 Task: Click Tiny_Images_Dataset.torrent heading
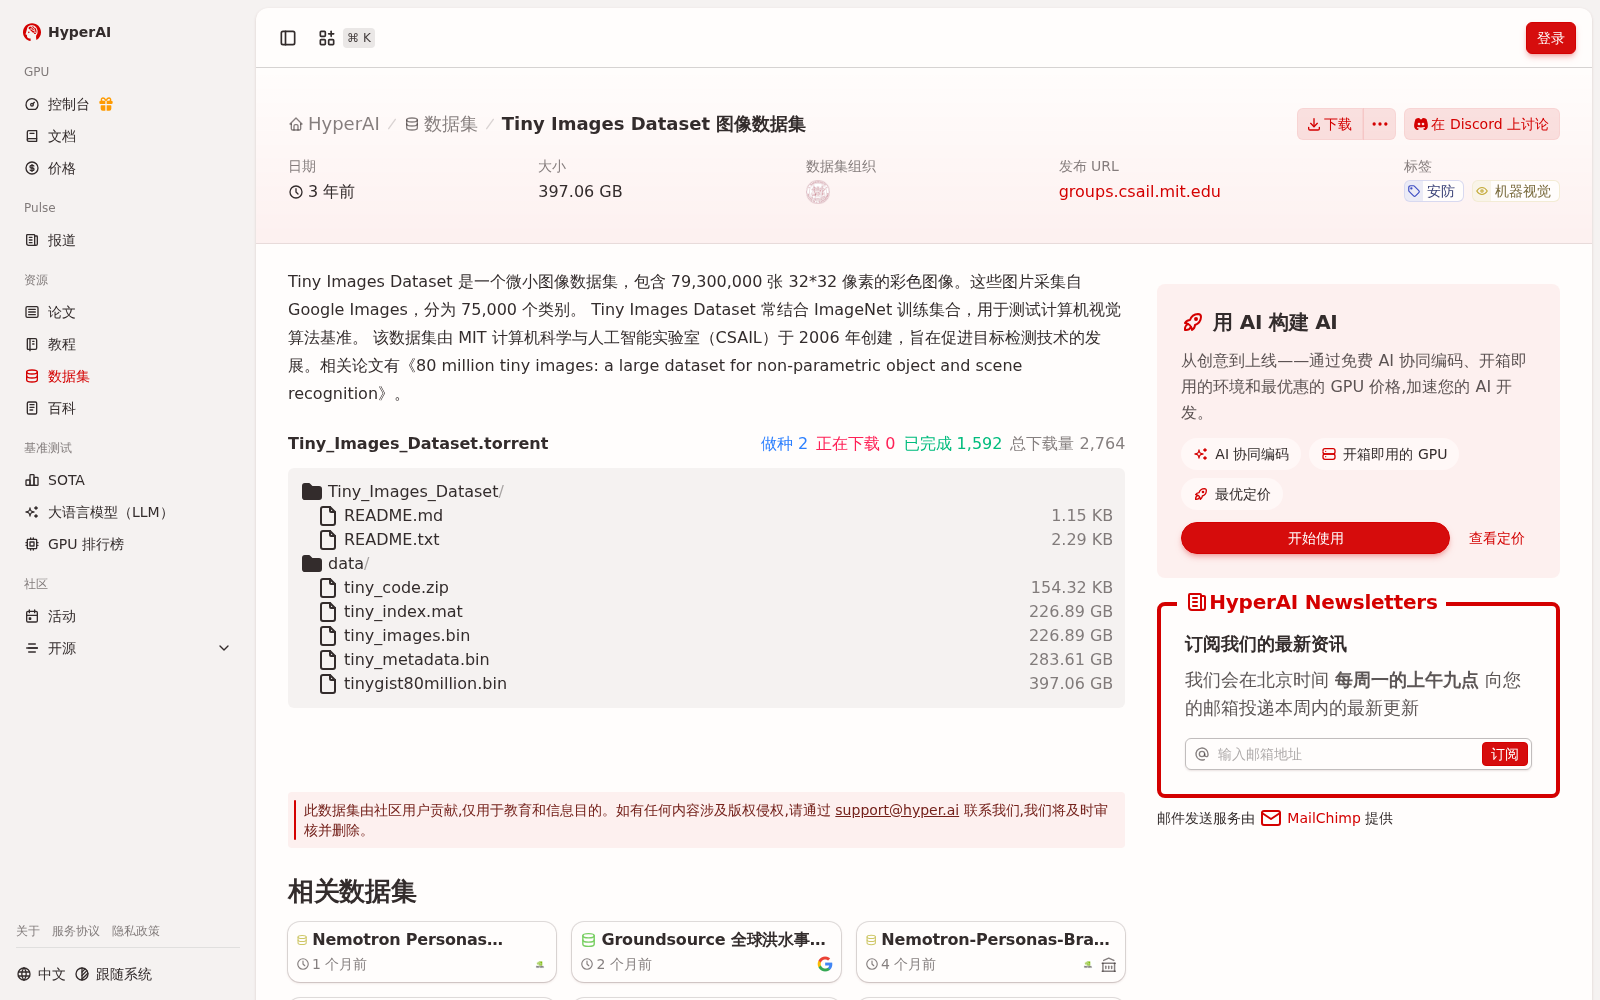coord(418,443)
